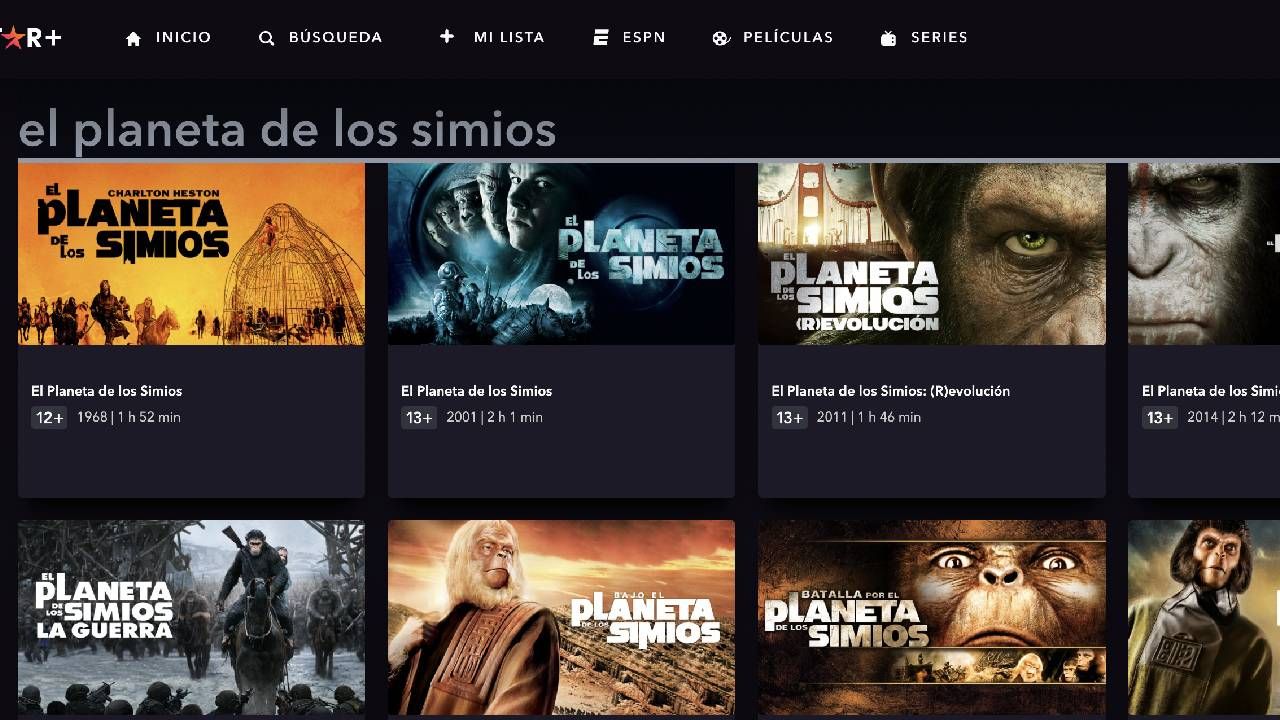This screenshot has height=720, width=1280.
Task: Click the film reel icon beside Películas
Action: point(721,38)
